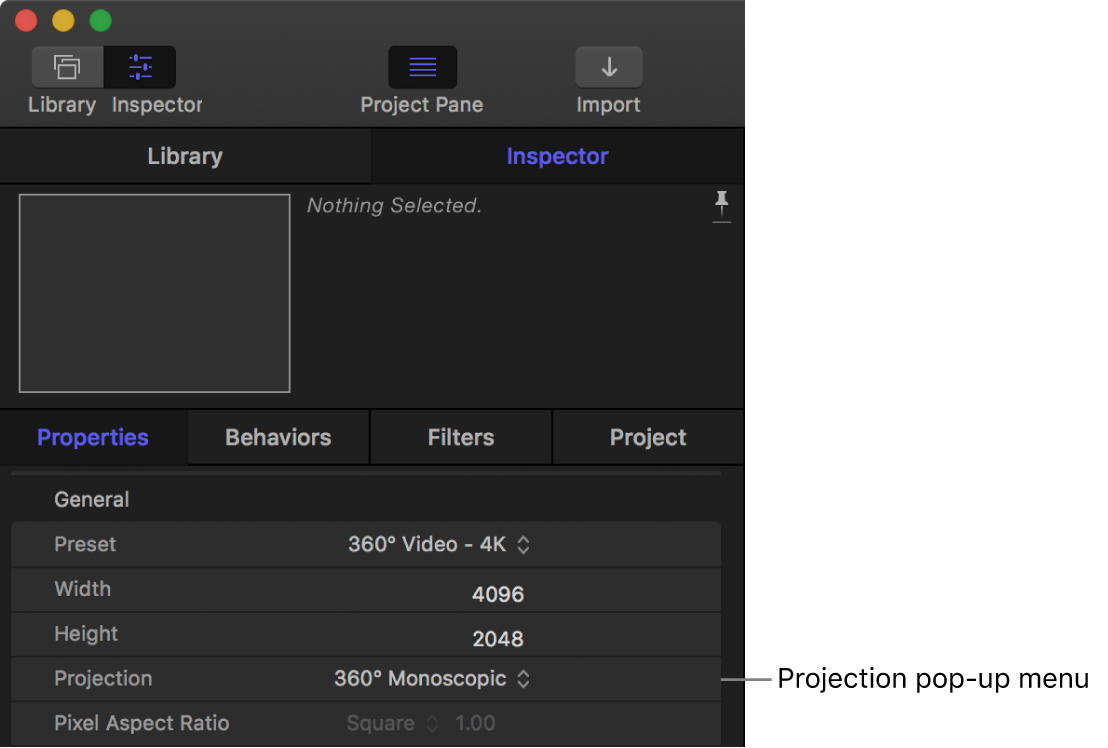Select the Properties tab

(x=92, y=437)
